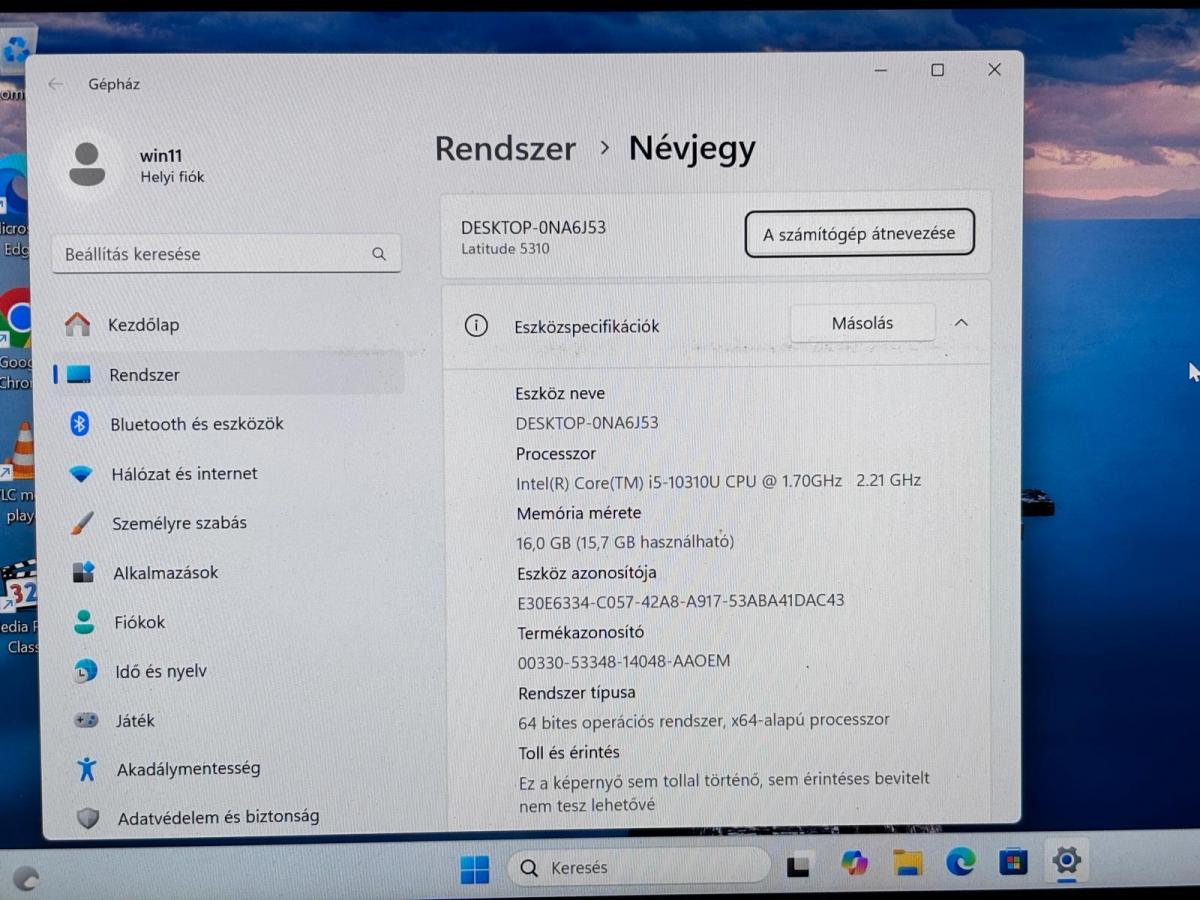Open Személyre szabás brush icon

(83, 523)
